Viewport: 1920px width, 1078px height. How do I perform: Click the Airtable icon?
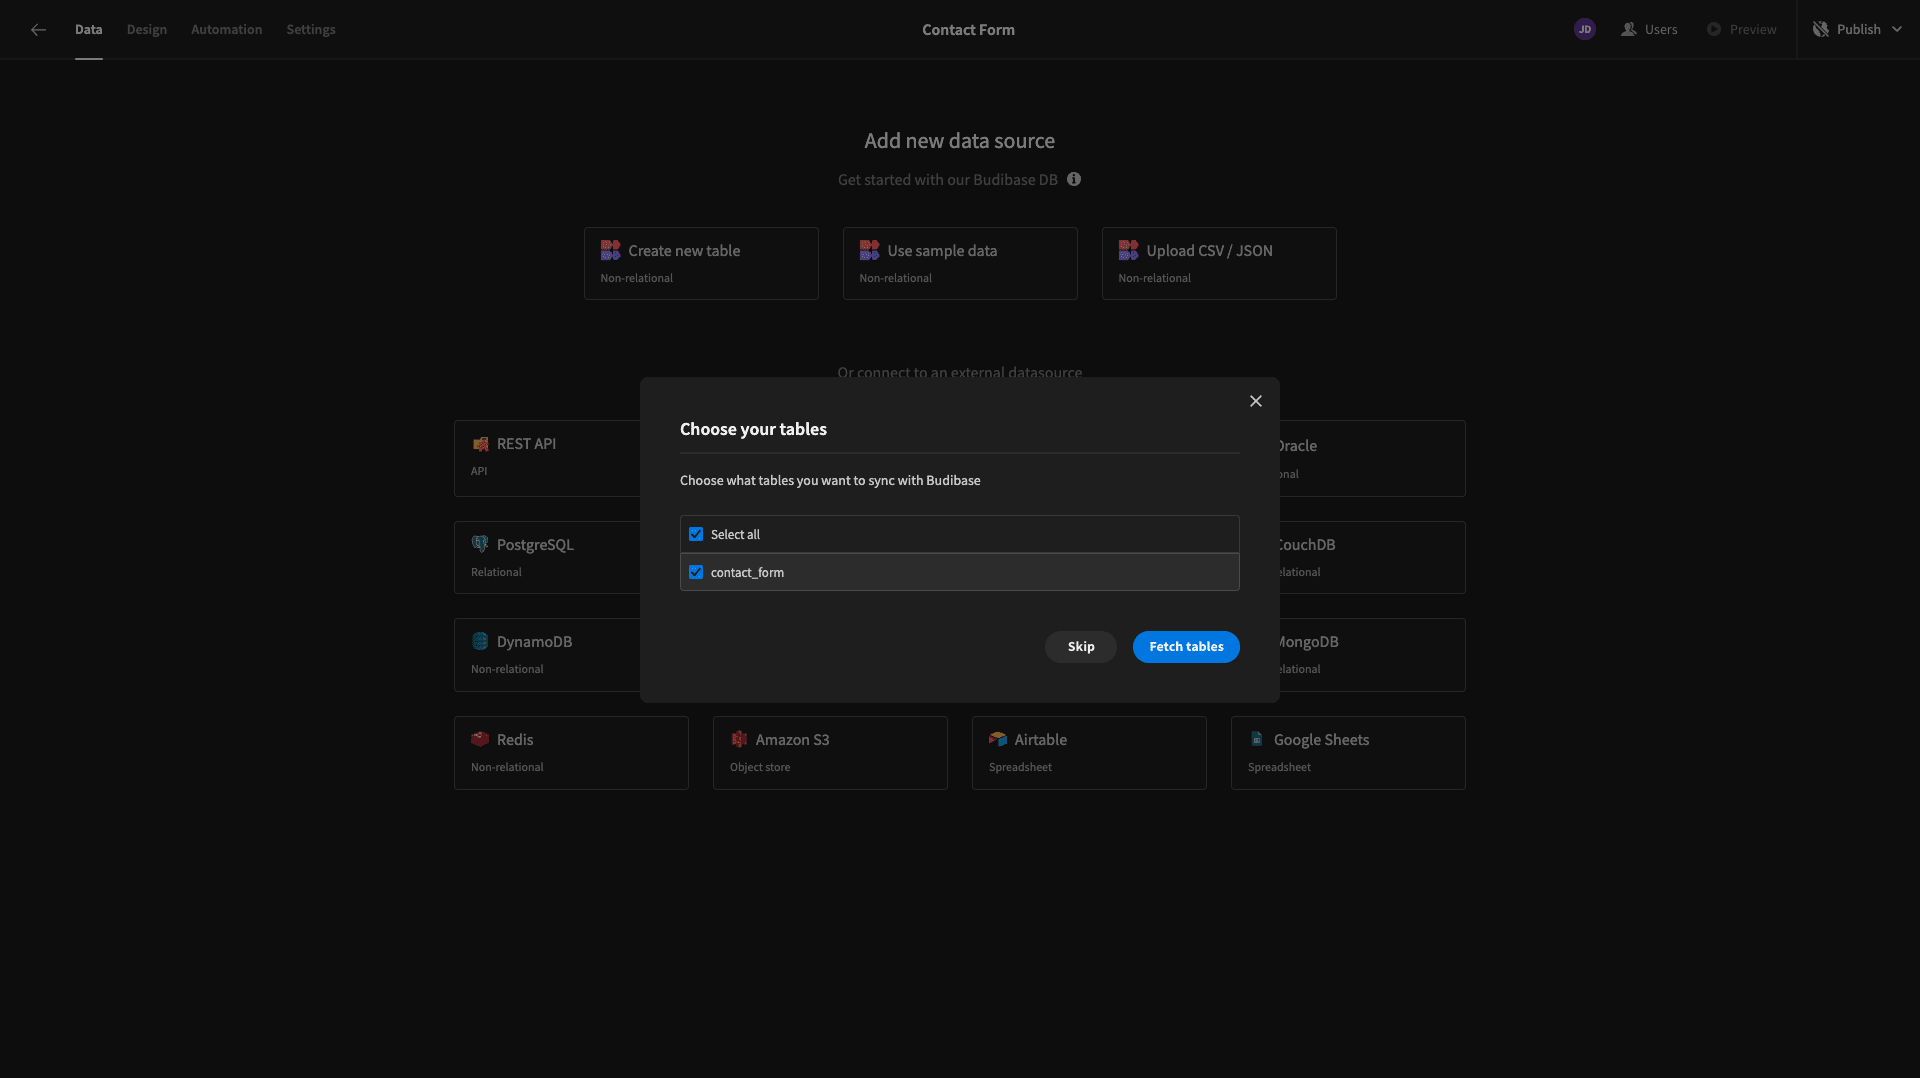click(x=998, y=740)
